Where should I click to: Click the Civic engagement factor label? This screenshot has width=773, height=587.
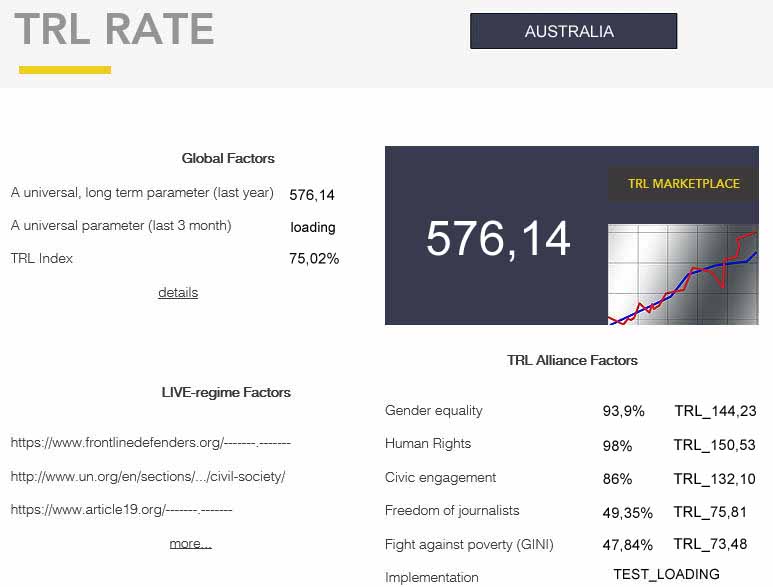(440, 478)
